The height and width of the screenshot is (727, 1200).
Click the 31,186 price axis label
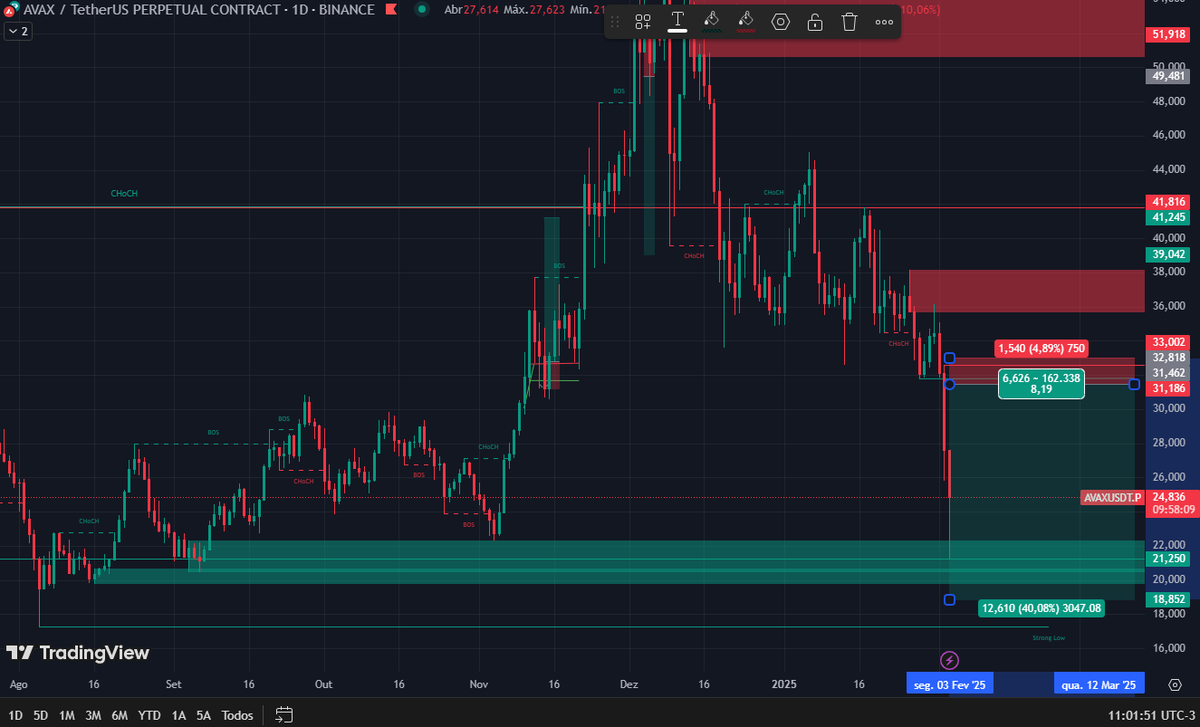point(1170,388)
